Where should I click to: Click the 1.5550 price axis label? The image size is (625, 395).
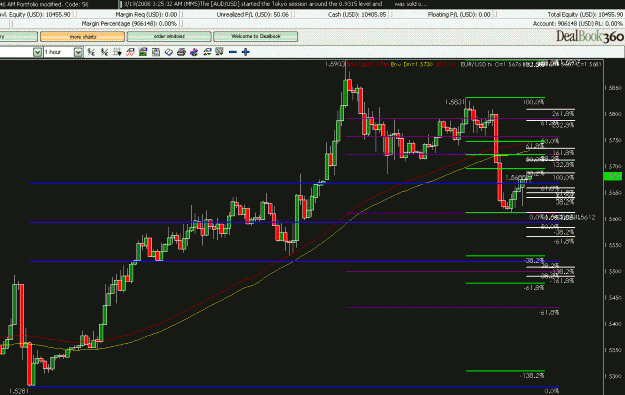pyautogui.click(x=613, y=245)
